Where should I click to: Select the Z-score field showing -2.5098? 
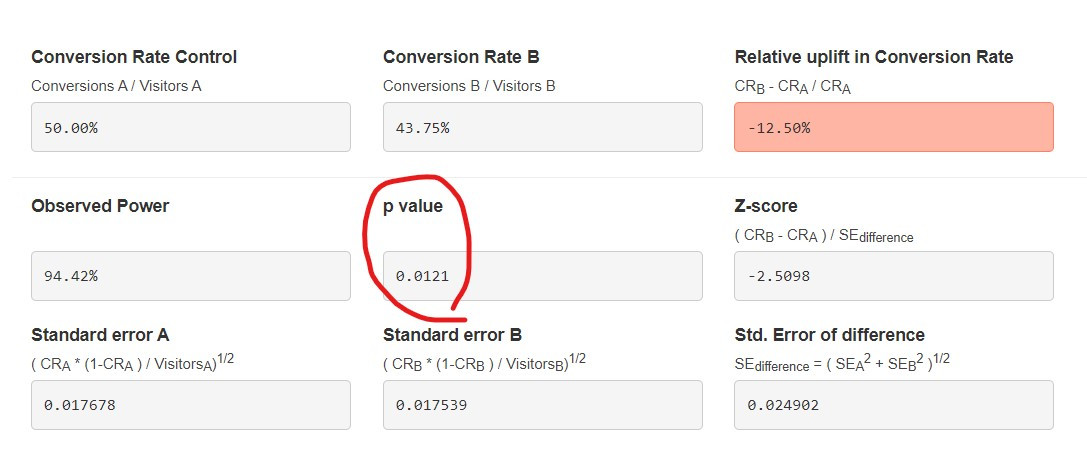point(893,275)
